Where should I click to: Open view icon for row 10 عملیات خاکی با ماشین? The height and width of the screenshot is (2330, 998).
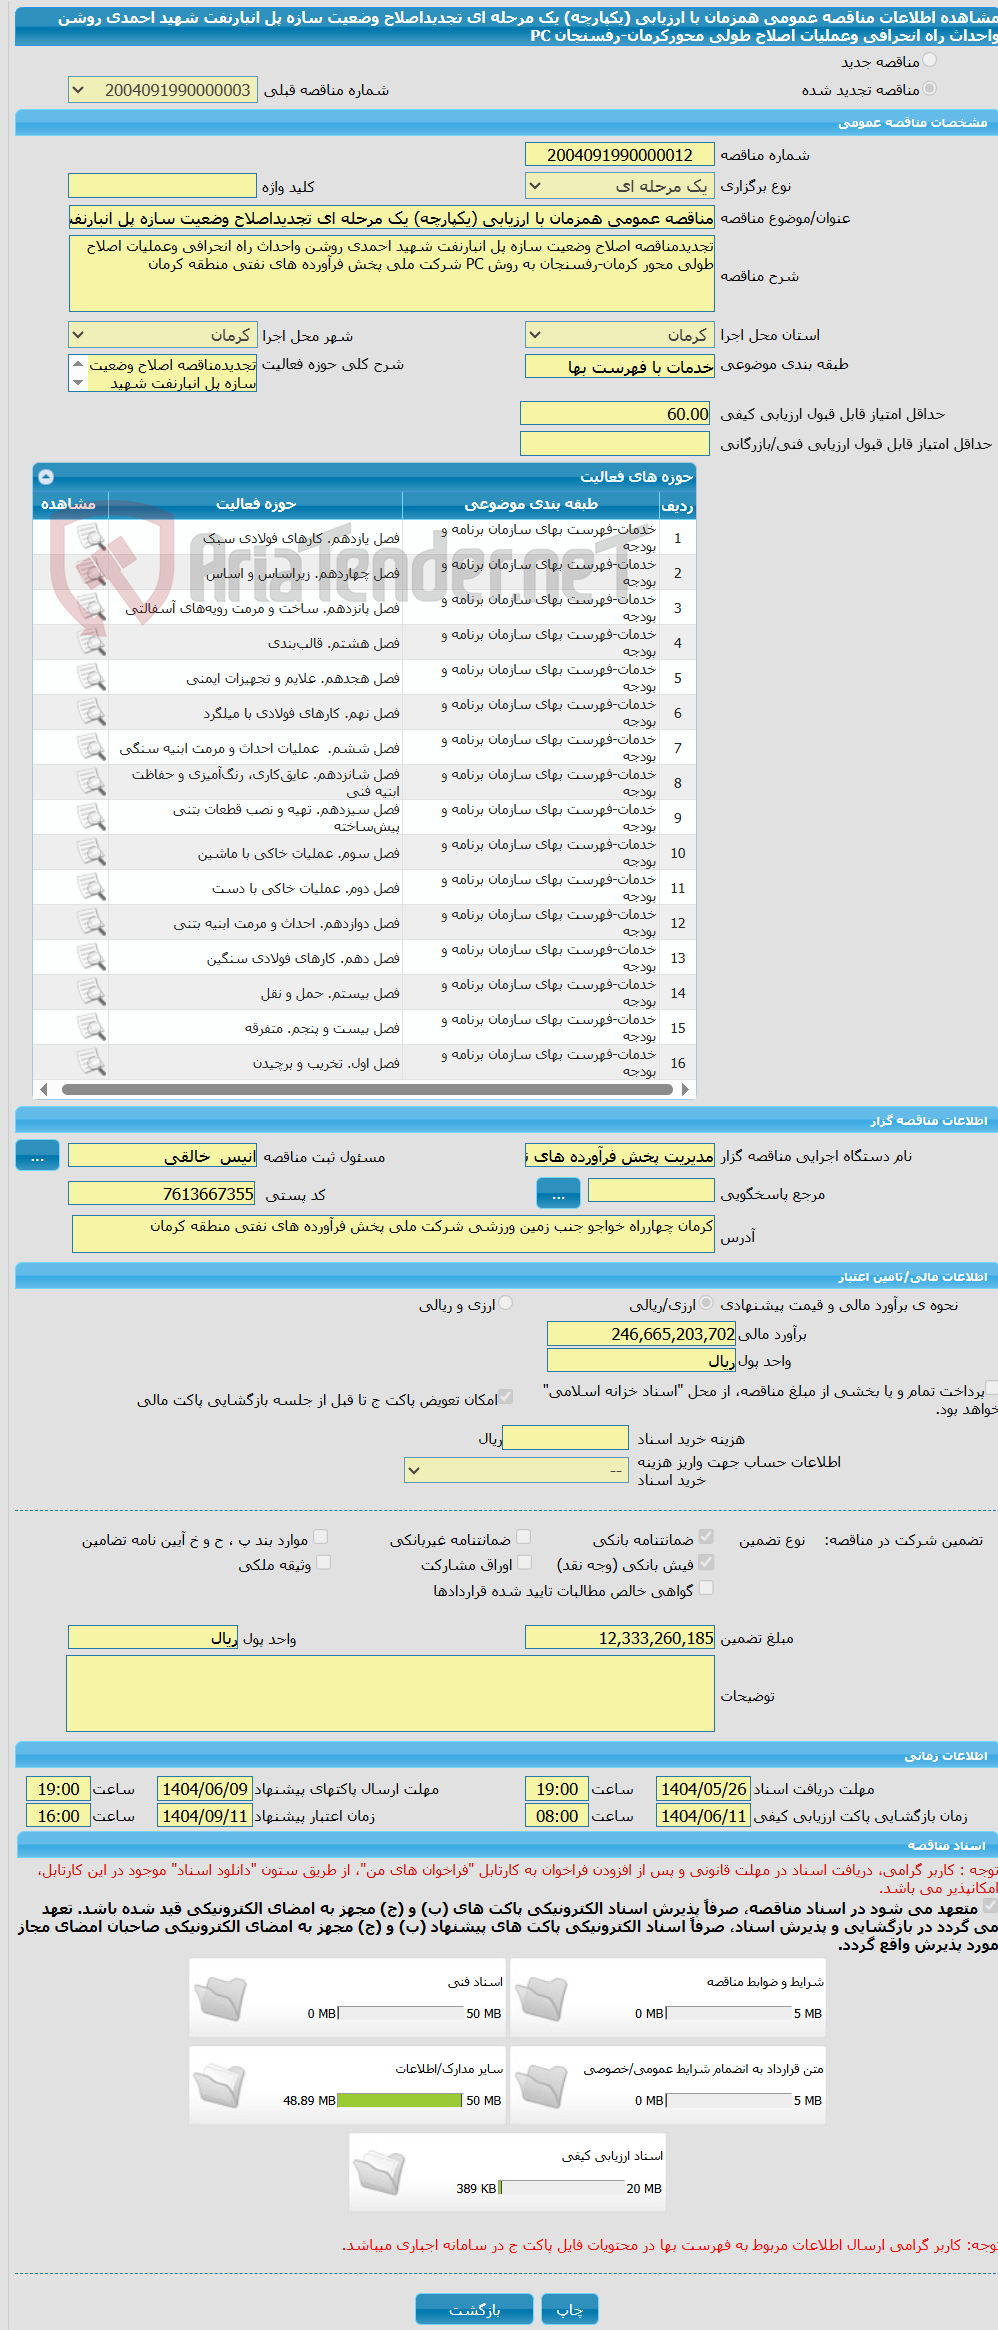(91, 853)
